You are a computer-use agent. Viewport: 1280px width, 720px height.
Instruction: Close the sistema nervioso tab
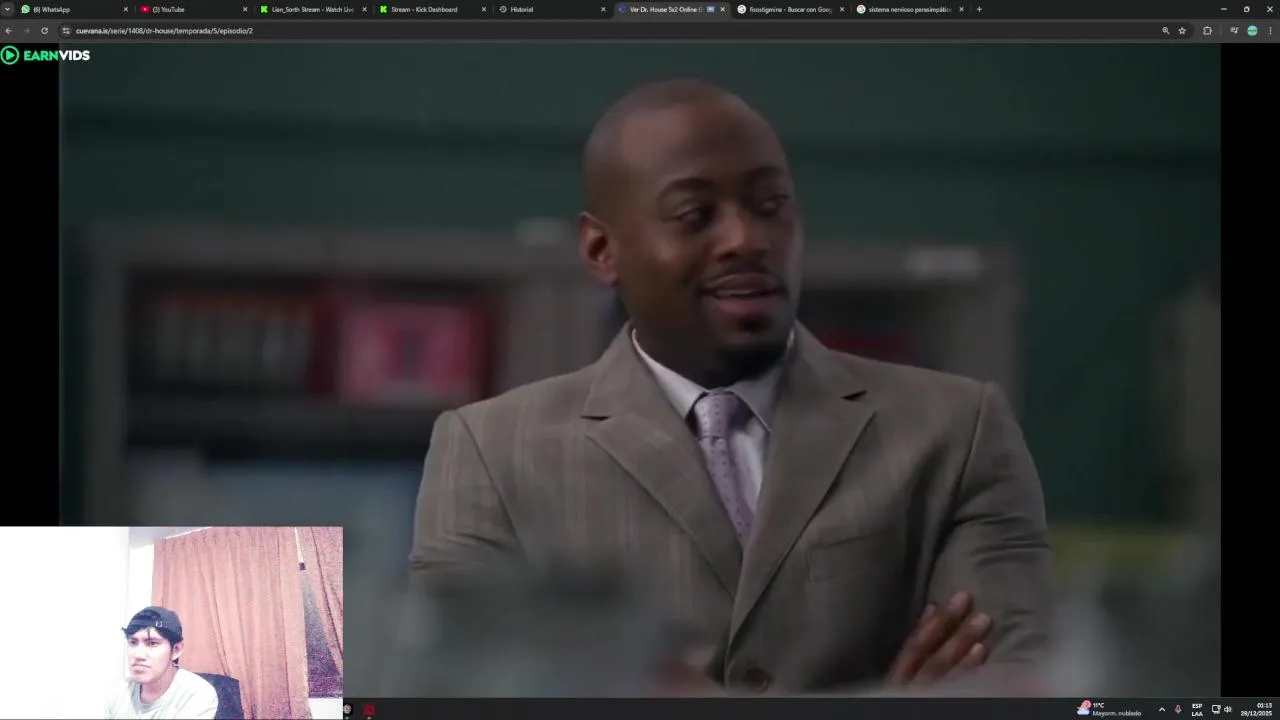(961, 9)
